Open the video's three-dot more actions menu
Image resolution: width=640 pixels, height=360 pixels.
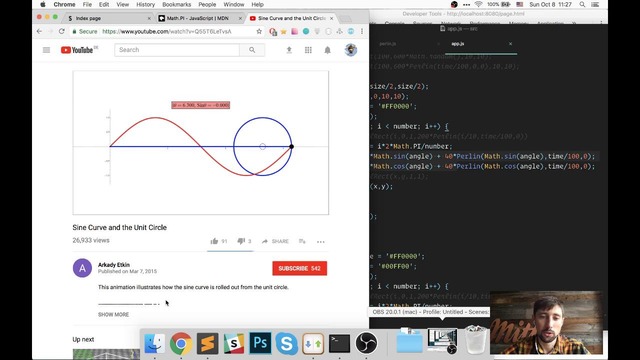pos(321,242)
